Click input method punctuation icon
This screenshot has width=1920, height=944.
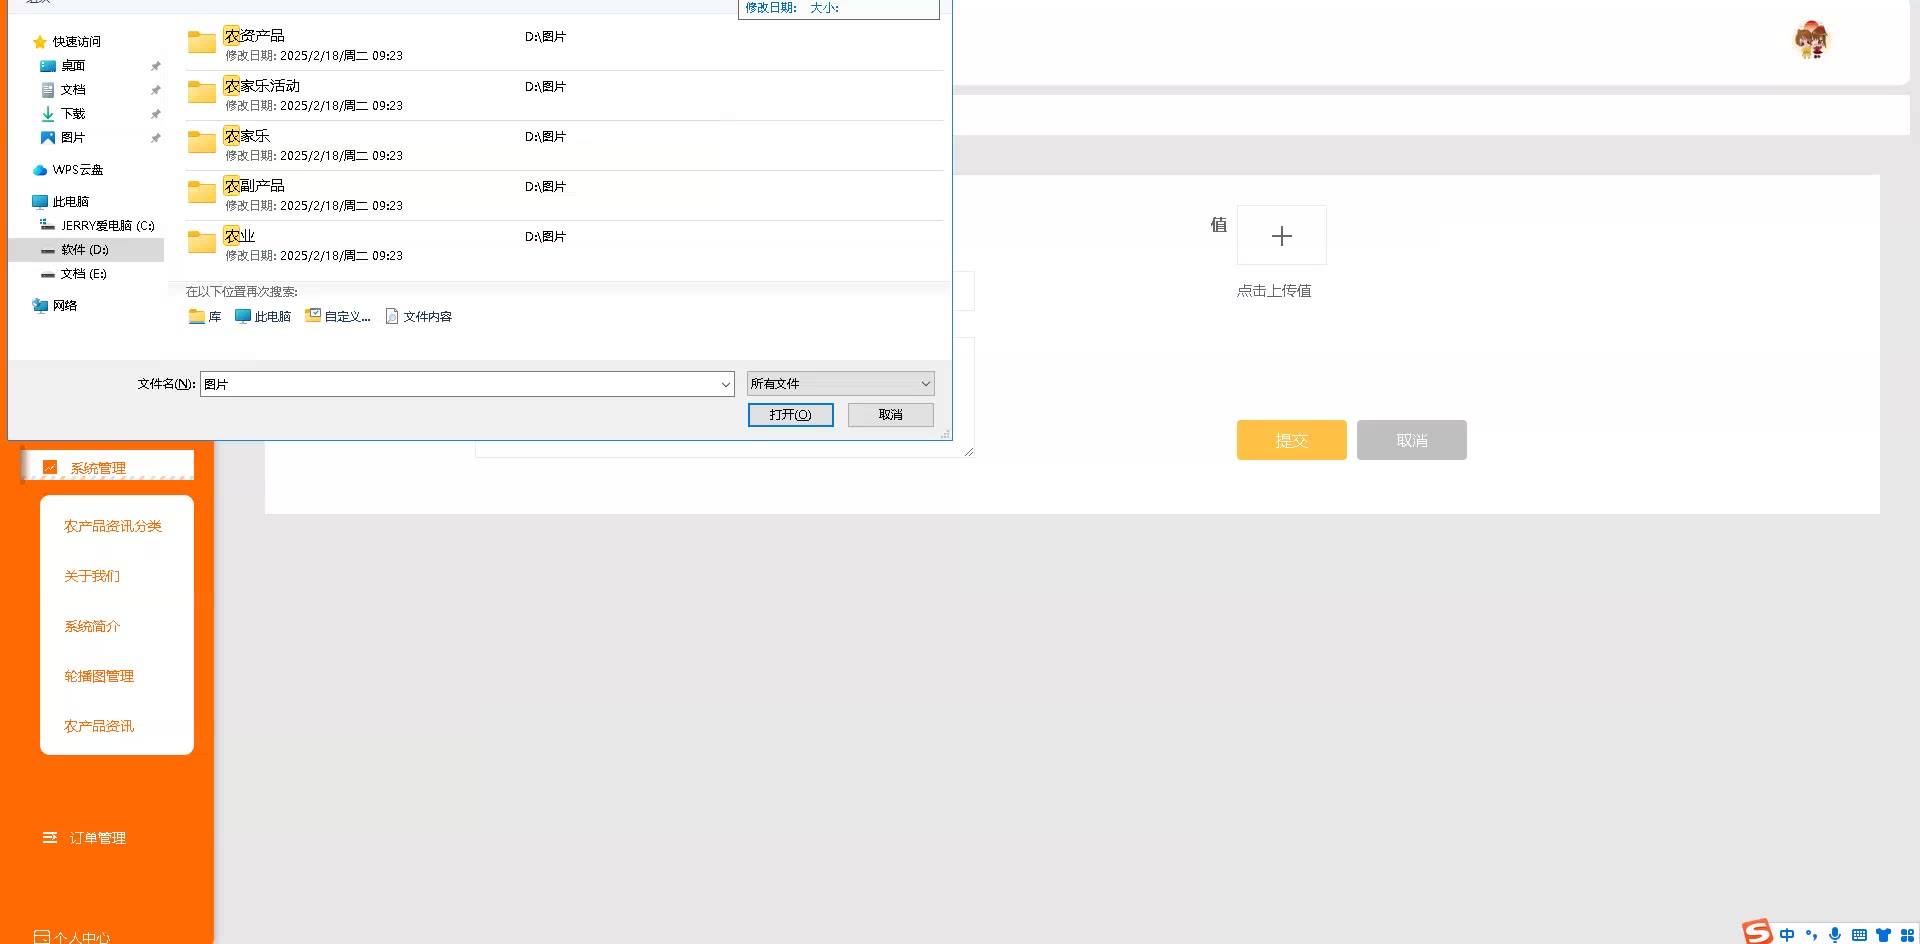click(x=1811, y=935)
